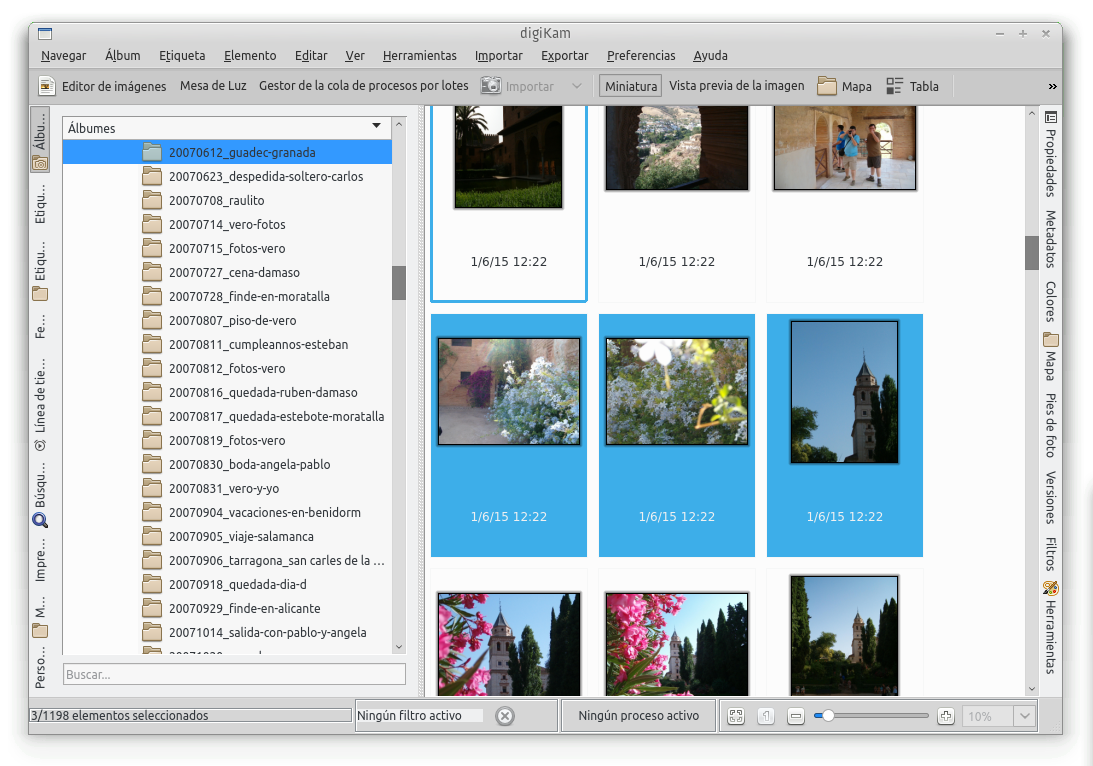
Task: Click the zoom in plus button
Action: coord(946,716)
